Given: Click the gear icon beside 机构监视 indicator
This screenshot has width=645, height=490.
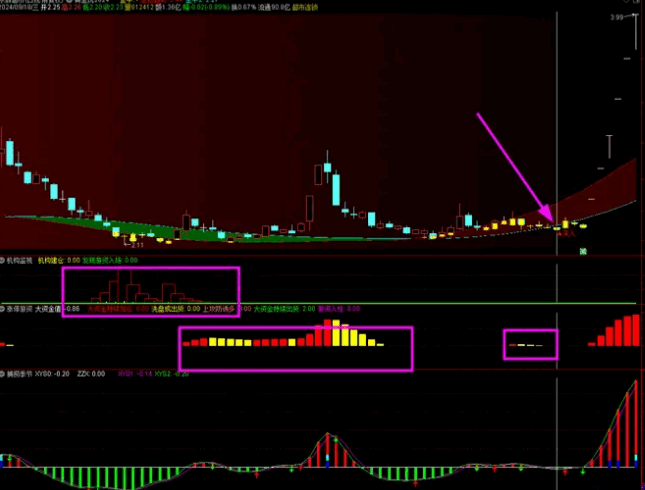Looking at the screenshot, I should pyautogui.click(x=5, y=259).
